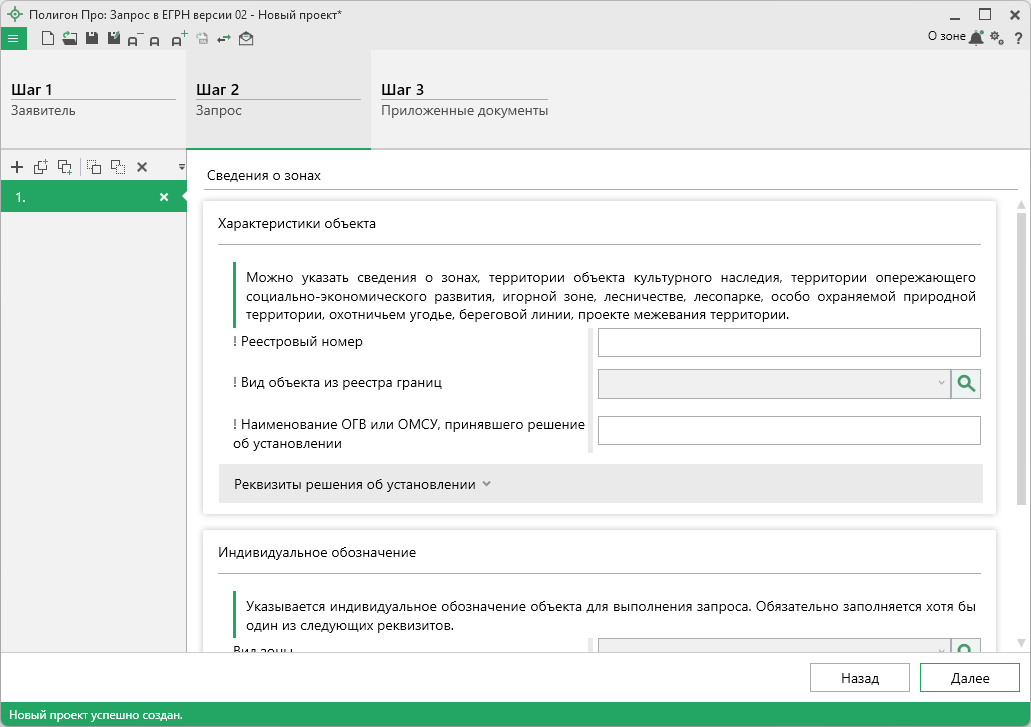
Task: Open notifications via the bell icon
Action: tap(977, 38)
